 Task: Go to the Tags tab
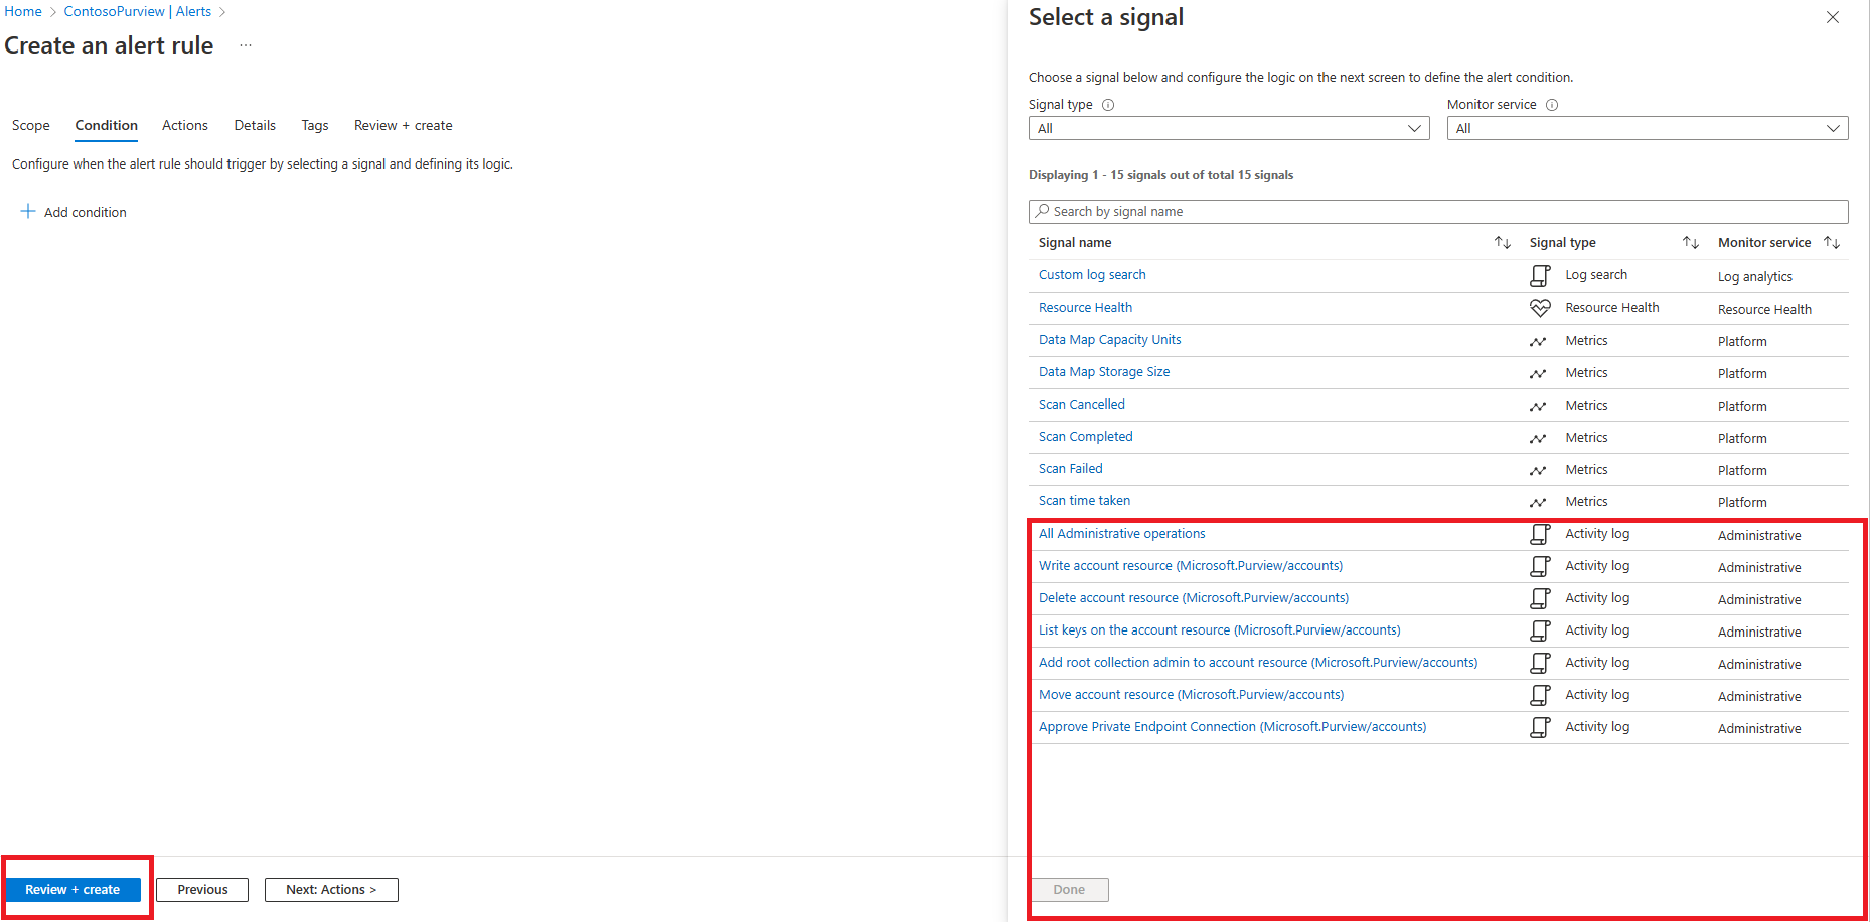pyautogui.click(x=315, y=125)
